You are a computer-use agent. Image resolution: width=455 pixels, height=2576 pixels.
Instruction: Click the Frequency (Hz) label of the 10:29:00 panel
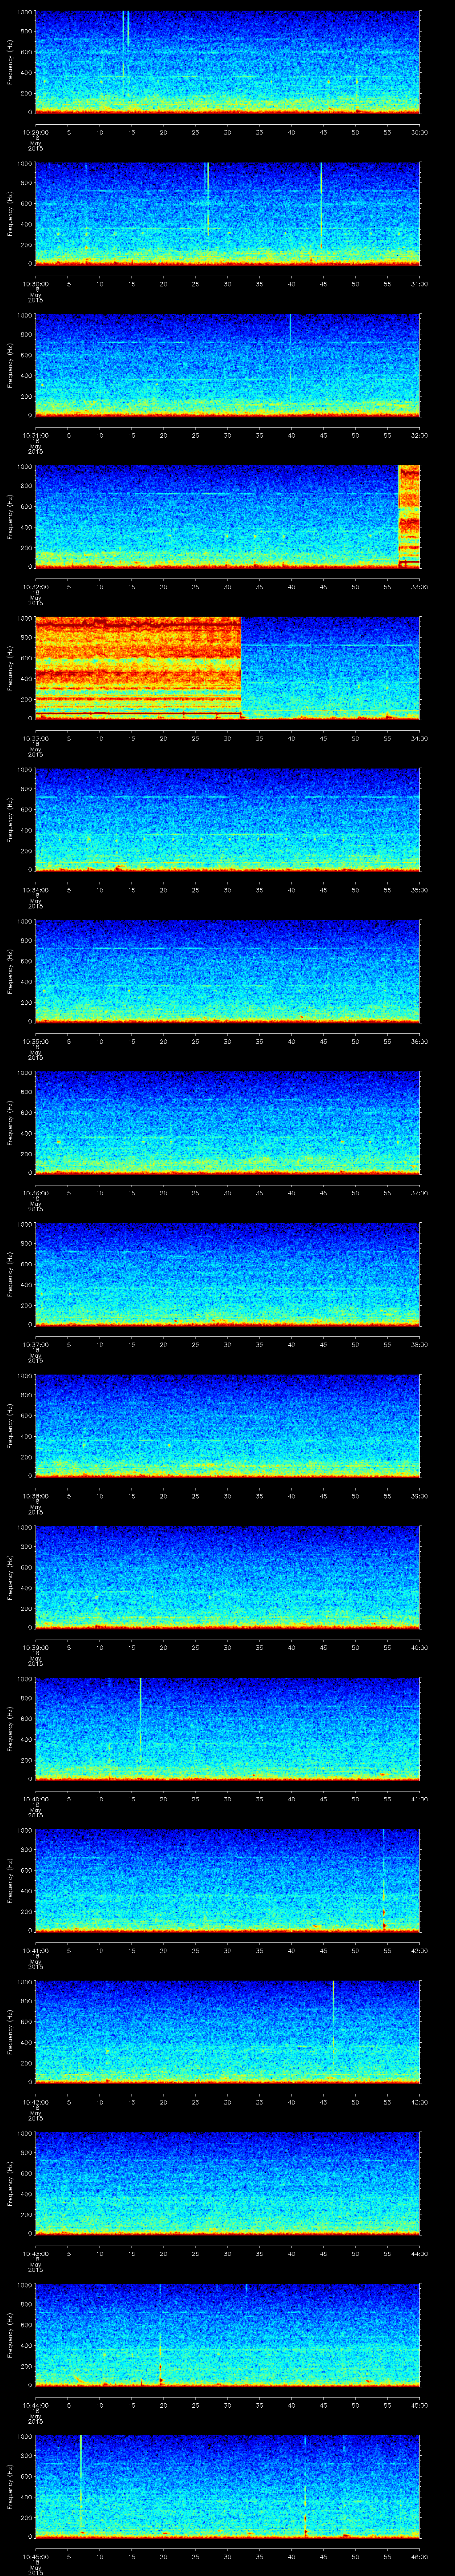coord(10,62)
